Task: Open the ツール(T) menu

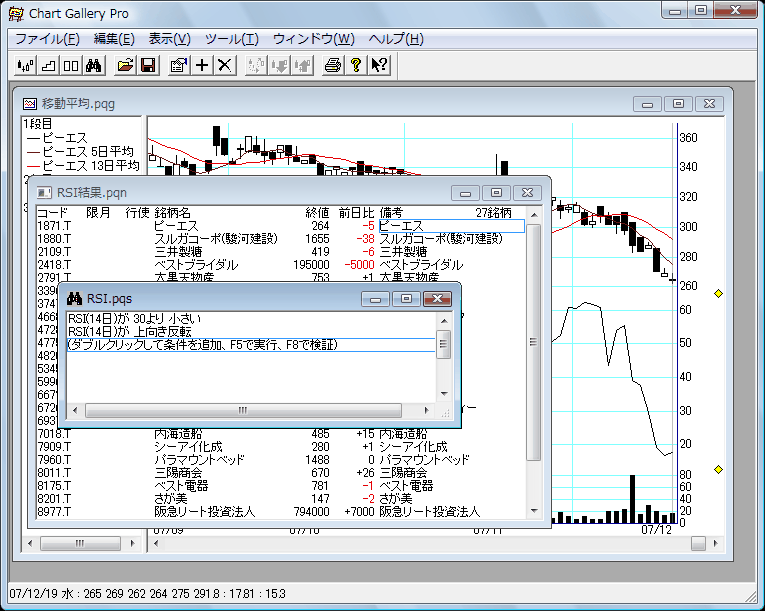Action: [x=231, y=39]
